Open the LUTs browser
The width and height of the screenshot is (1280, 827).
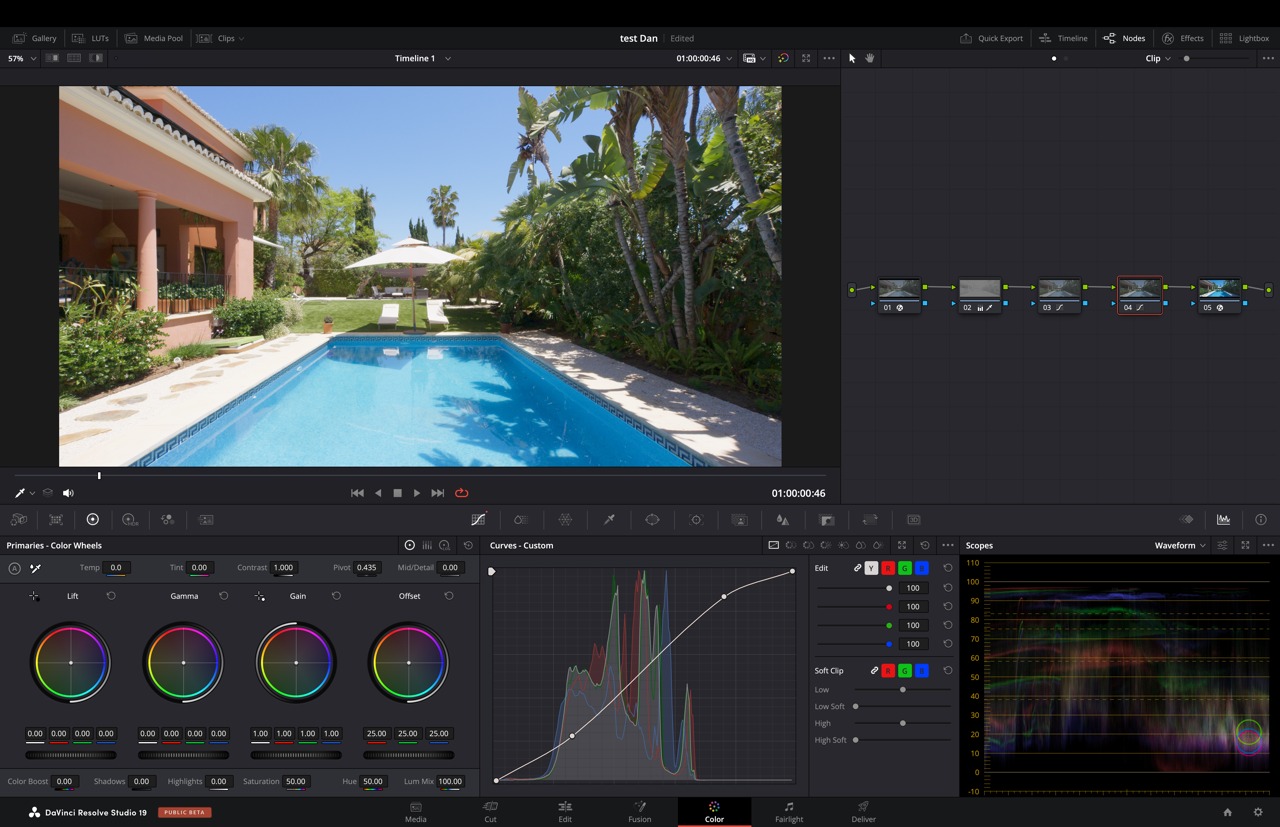[91, 39]
